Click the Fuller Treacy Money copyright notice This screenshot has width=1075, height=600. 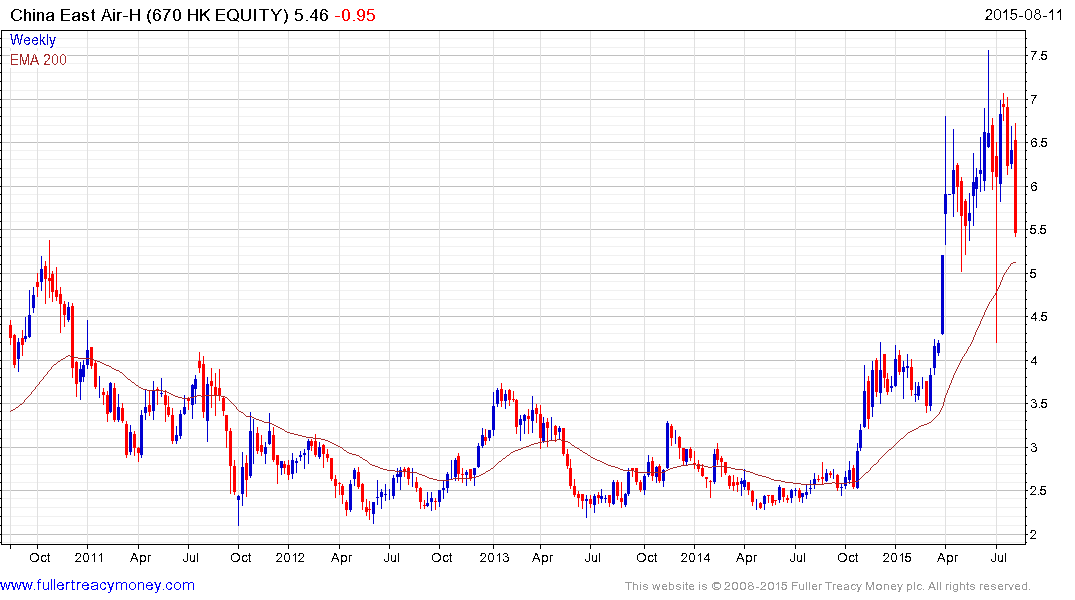(x=827, y=586)
